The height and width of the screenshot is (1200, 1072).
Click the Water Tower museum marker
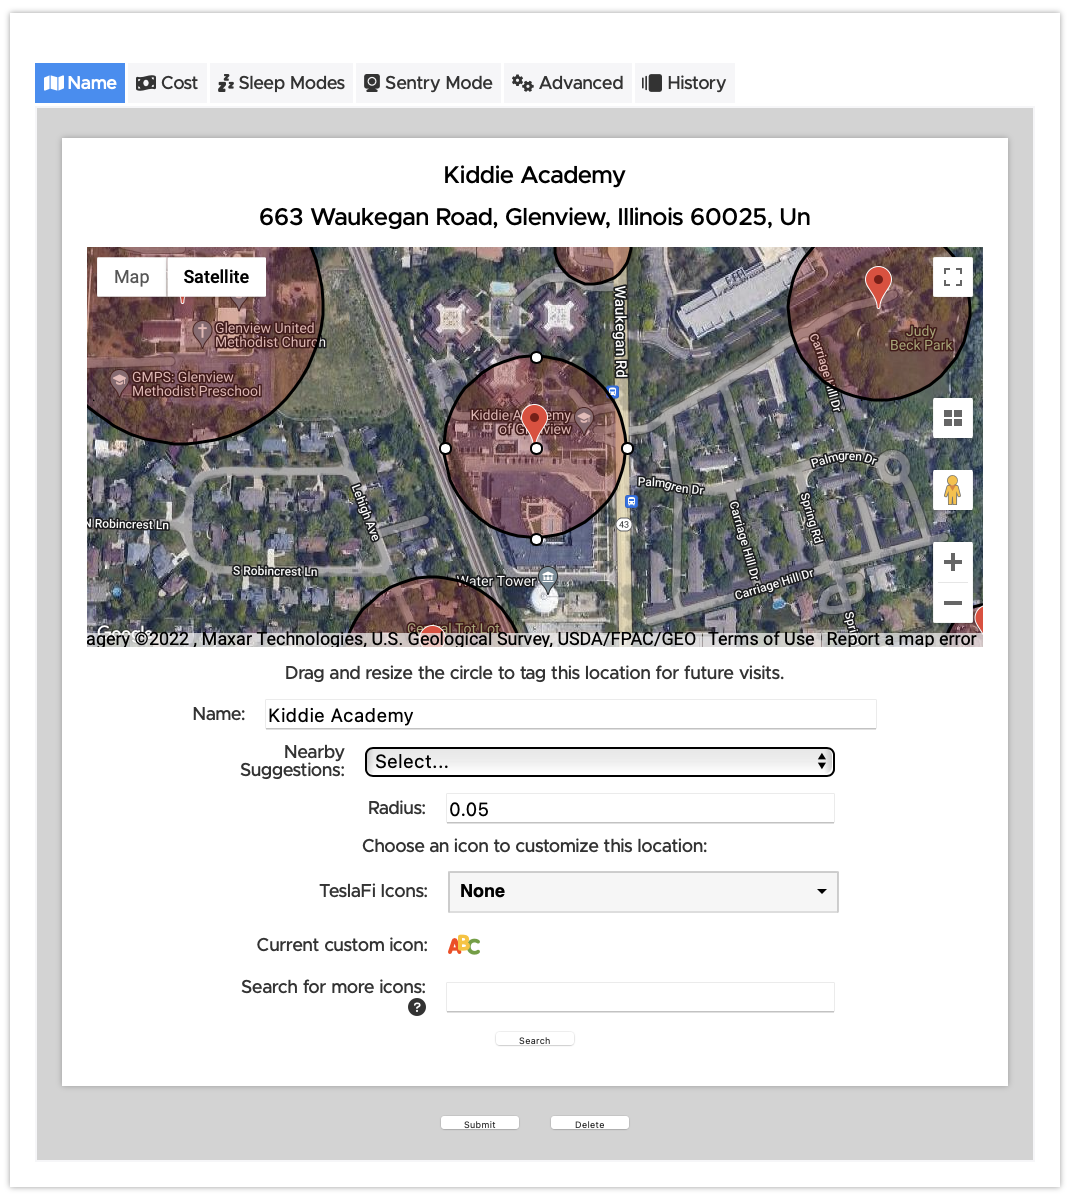coord(548,578)
